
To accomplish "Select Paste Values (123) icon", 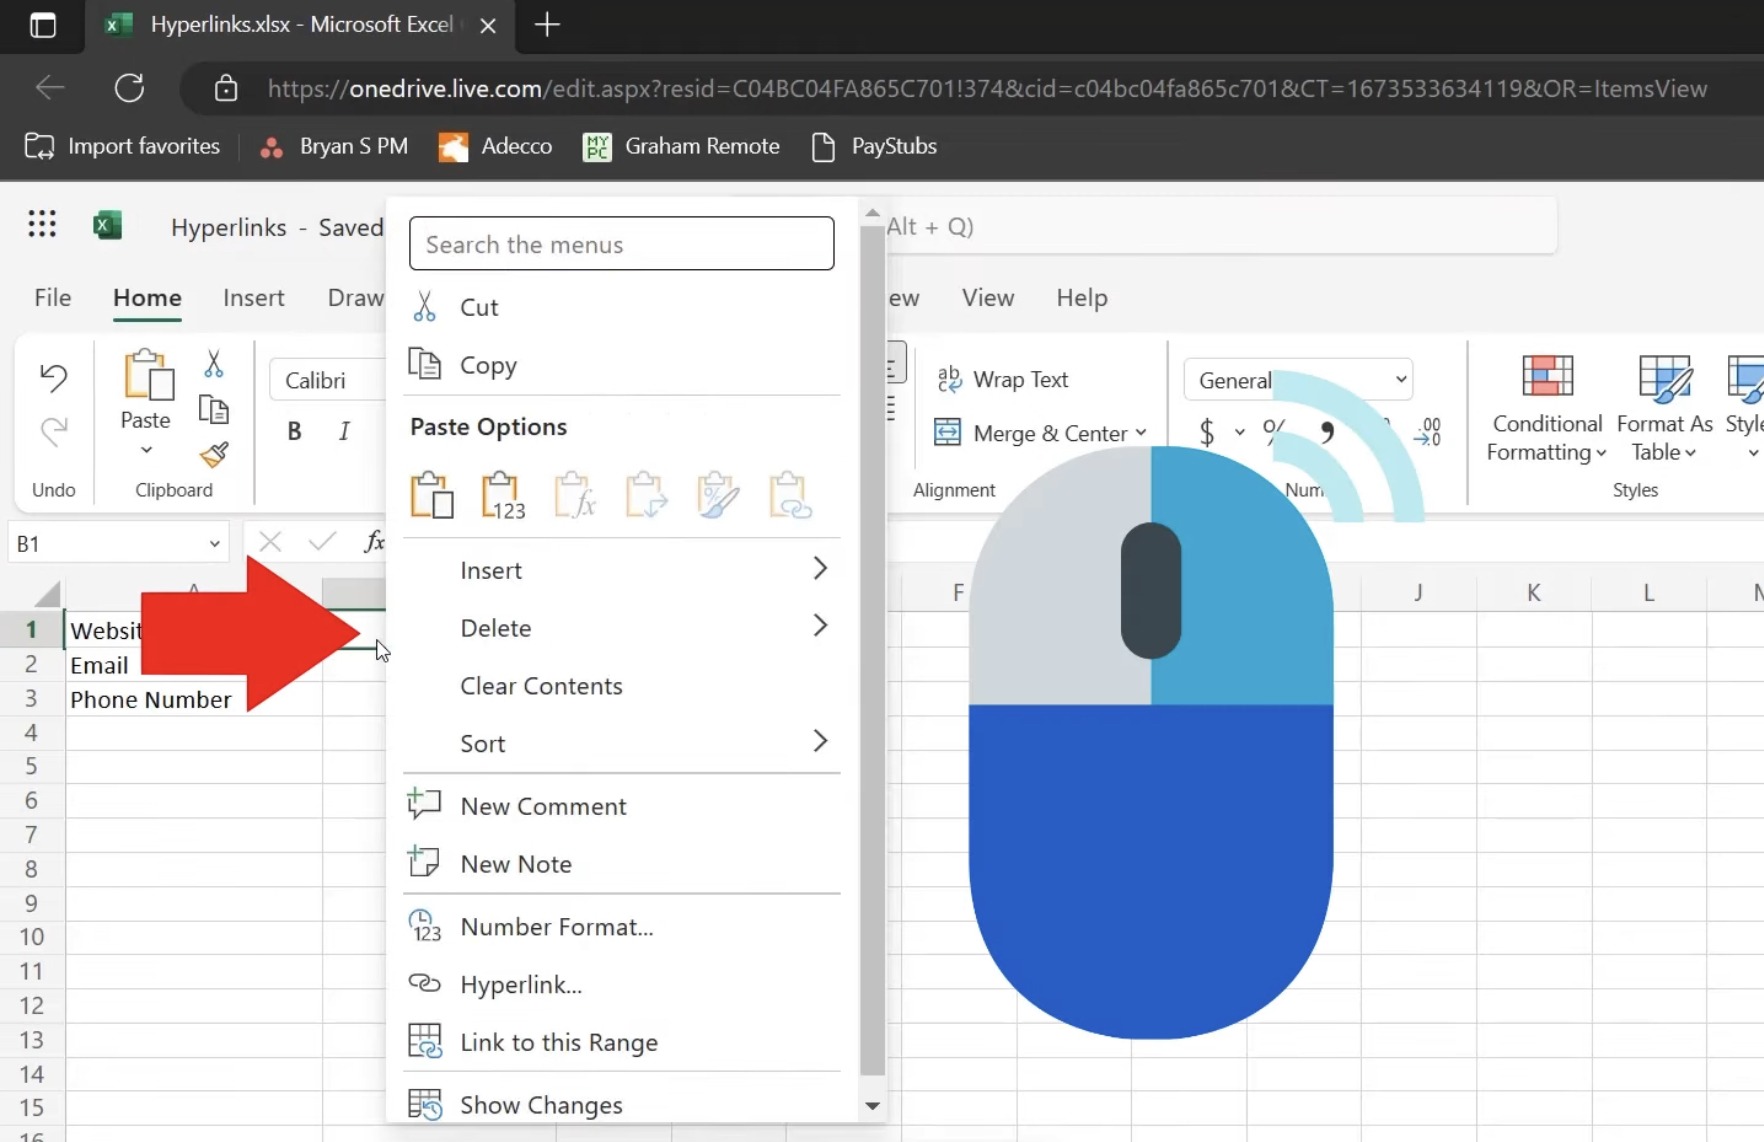I will click(503, 494).
